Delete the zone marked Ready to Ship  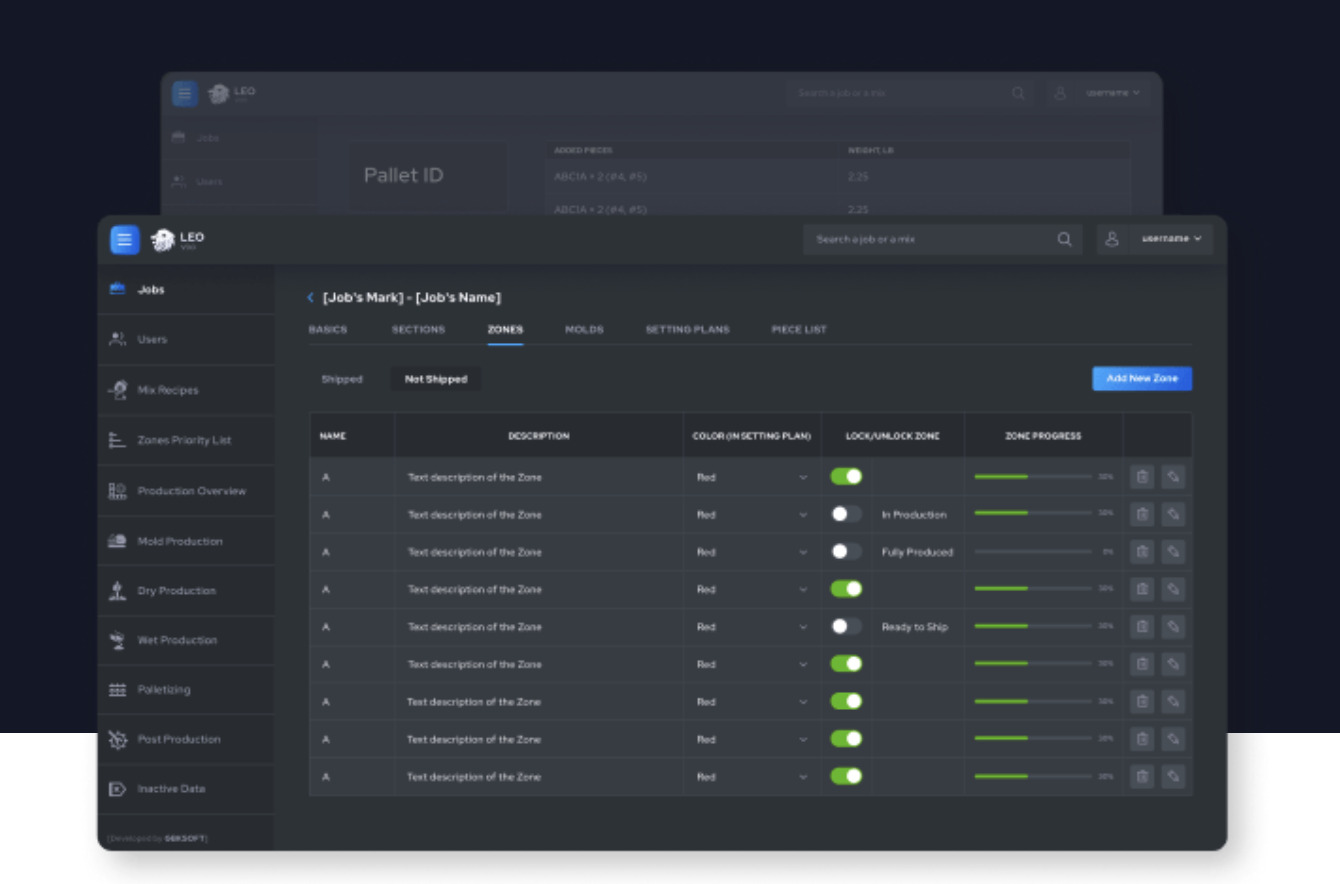click(x=1142, y=627)
